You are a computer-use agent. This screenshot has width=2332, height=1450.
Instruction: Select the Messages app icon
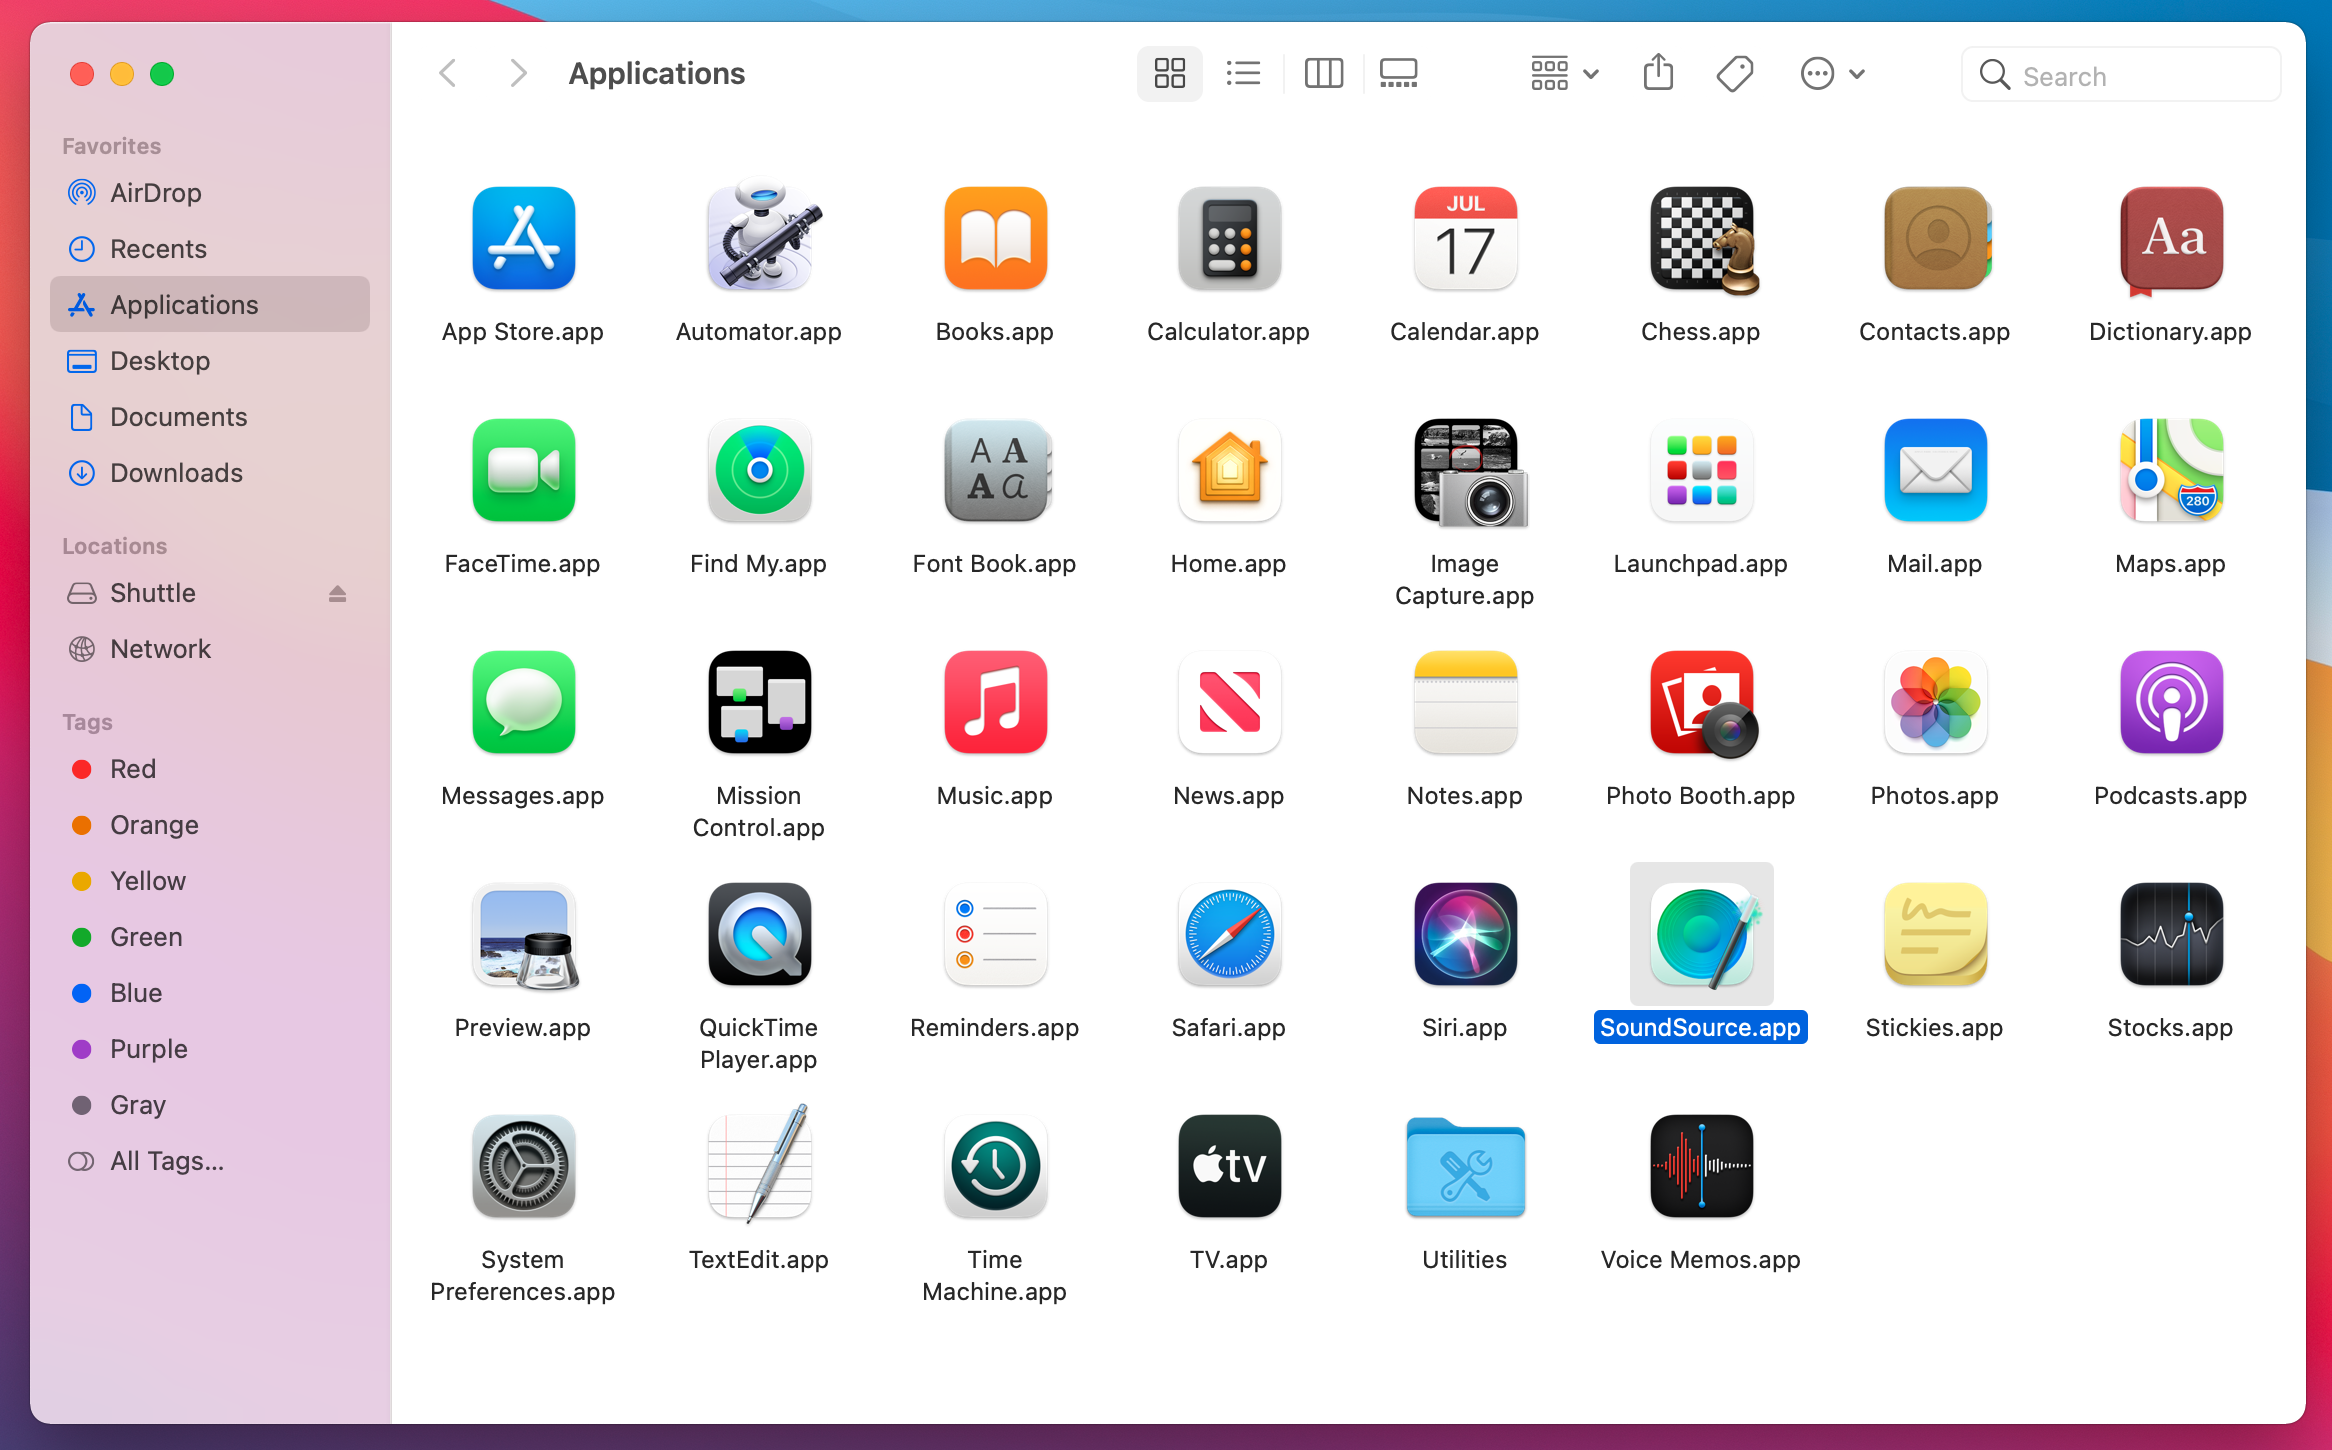[523, 702]
